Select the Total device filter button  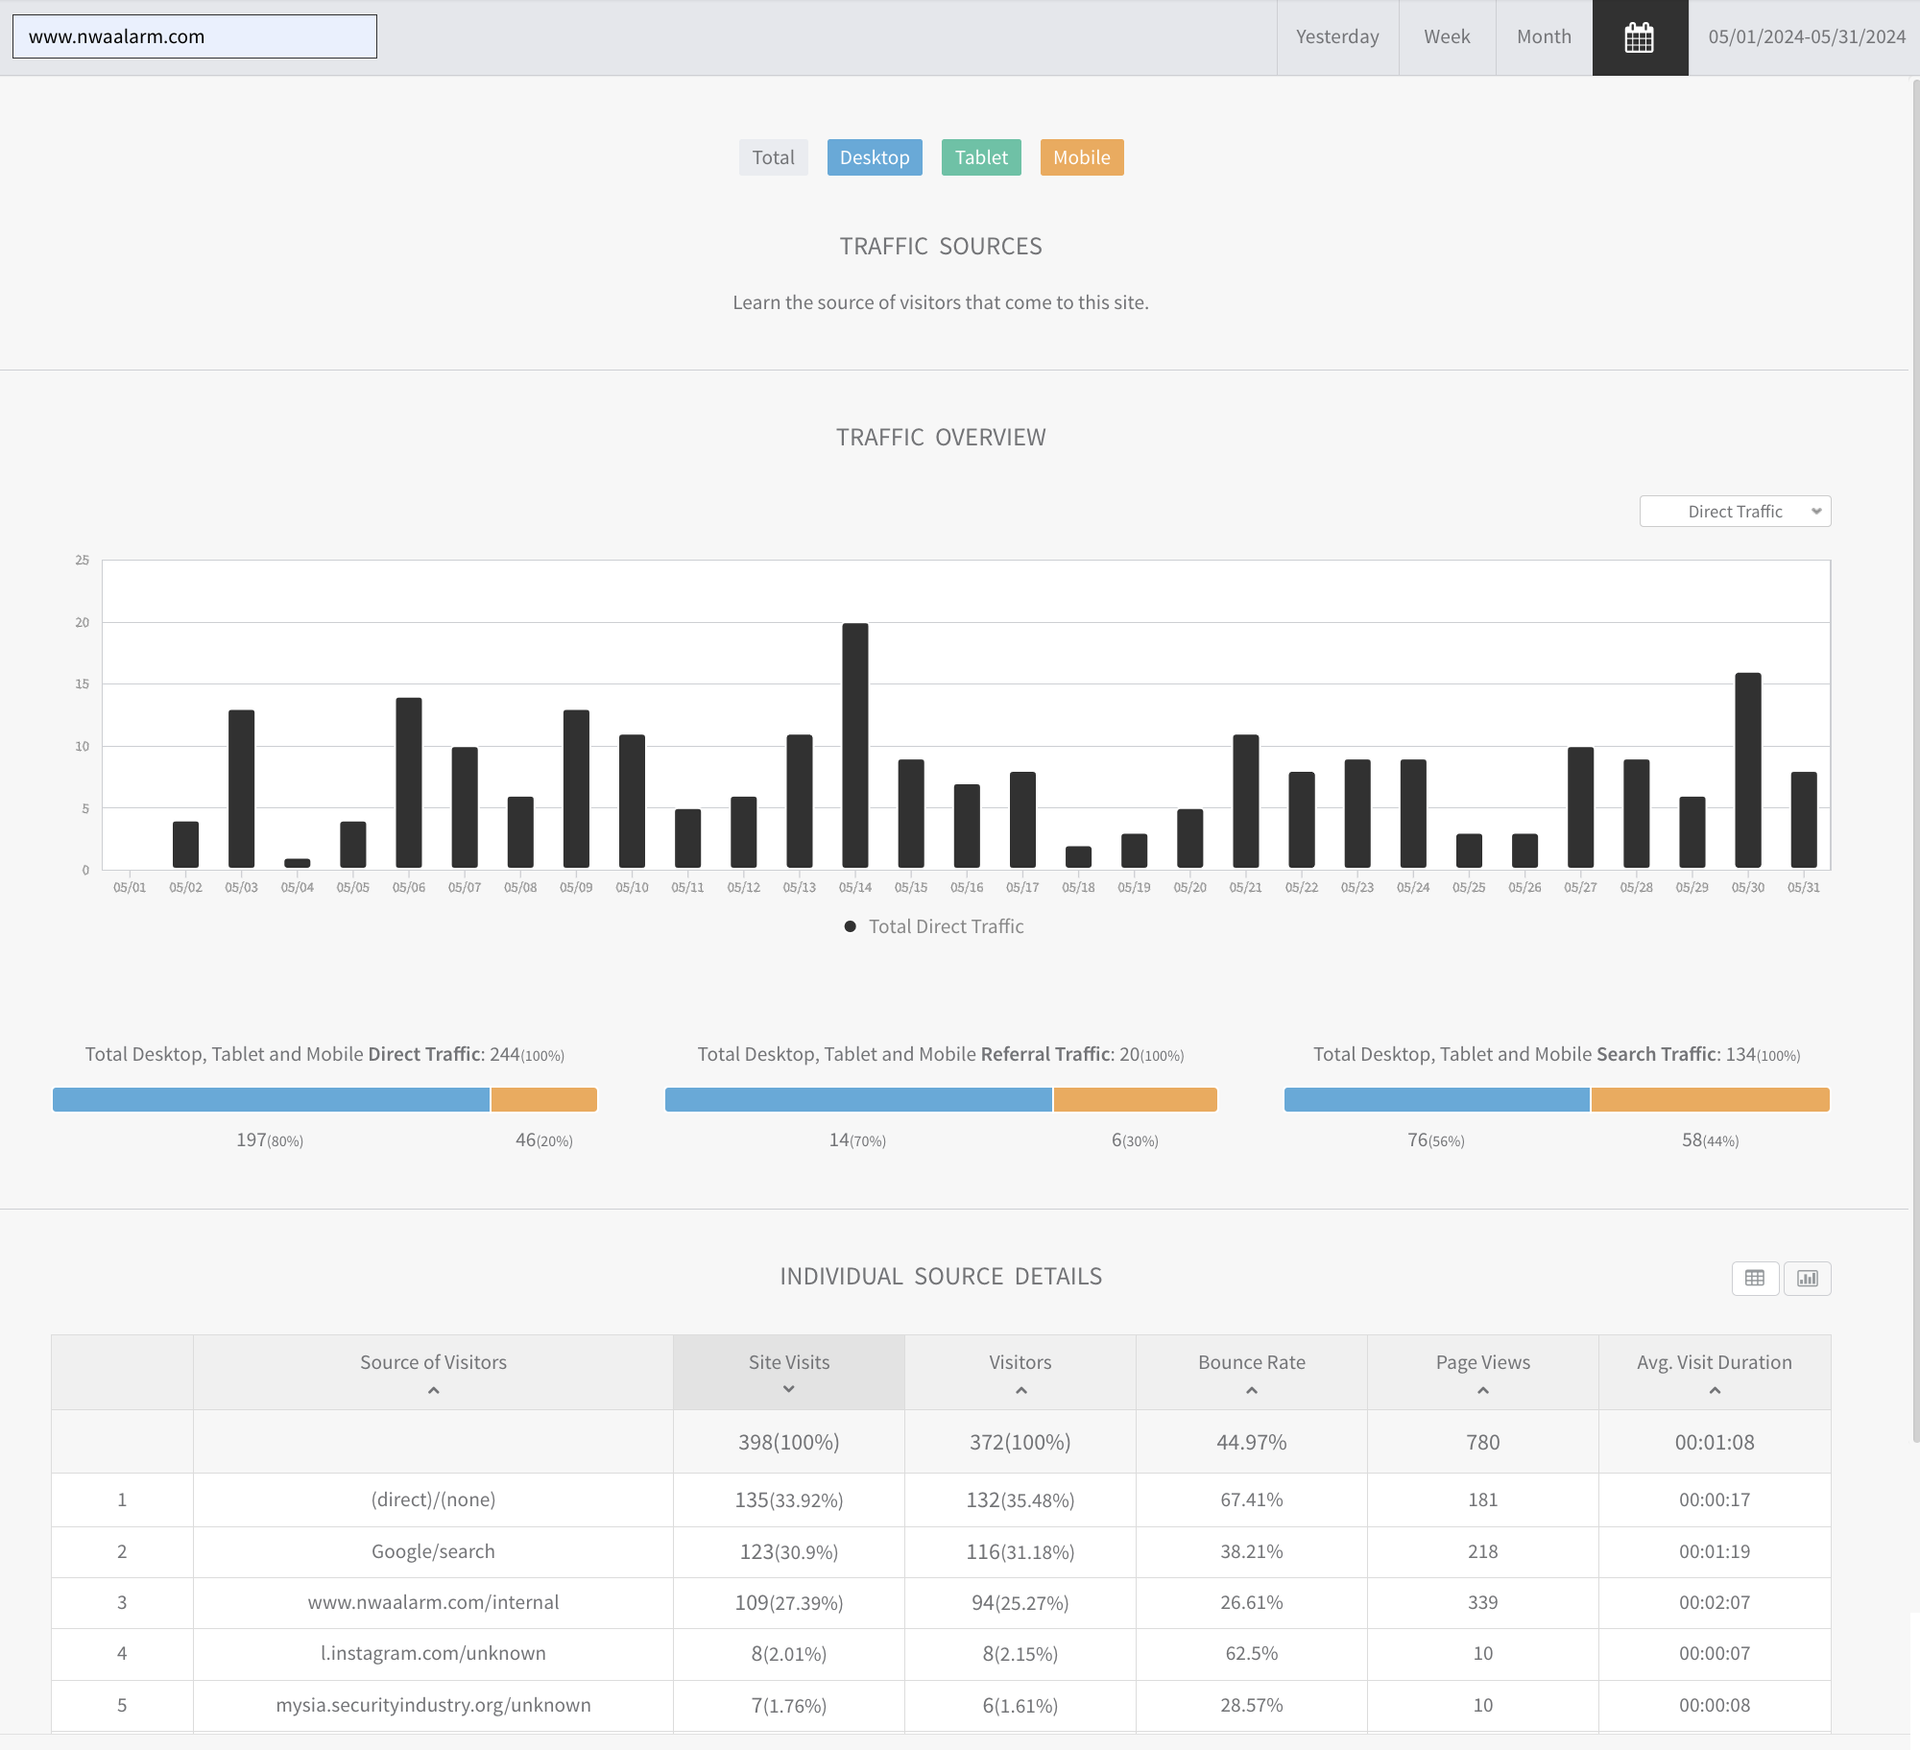(x=773, y=157)
